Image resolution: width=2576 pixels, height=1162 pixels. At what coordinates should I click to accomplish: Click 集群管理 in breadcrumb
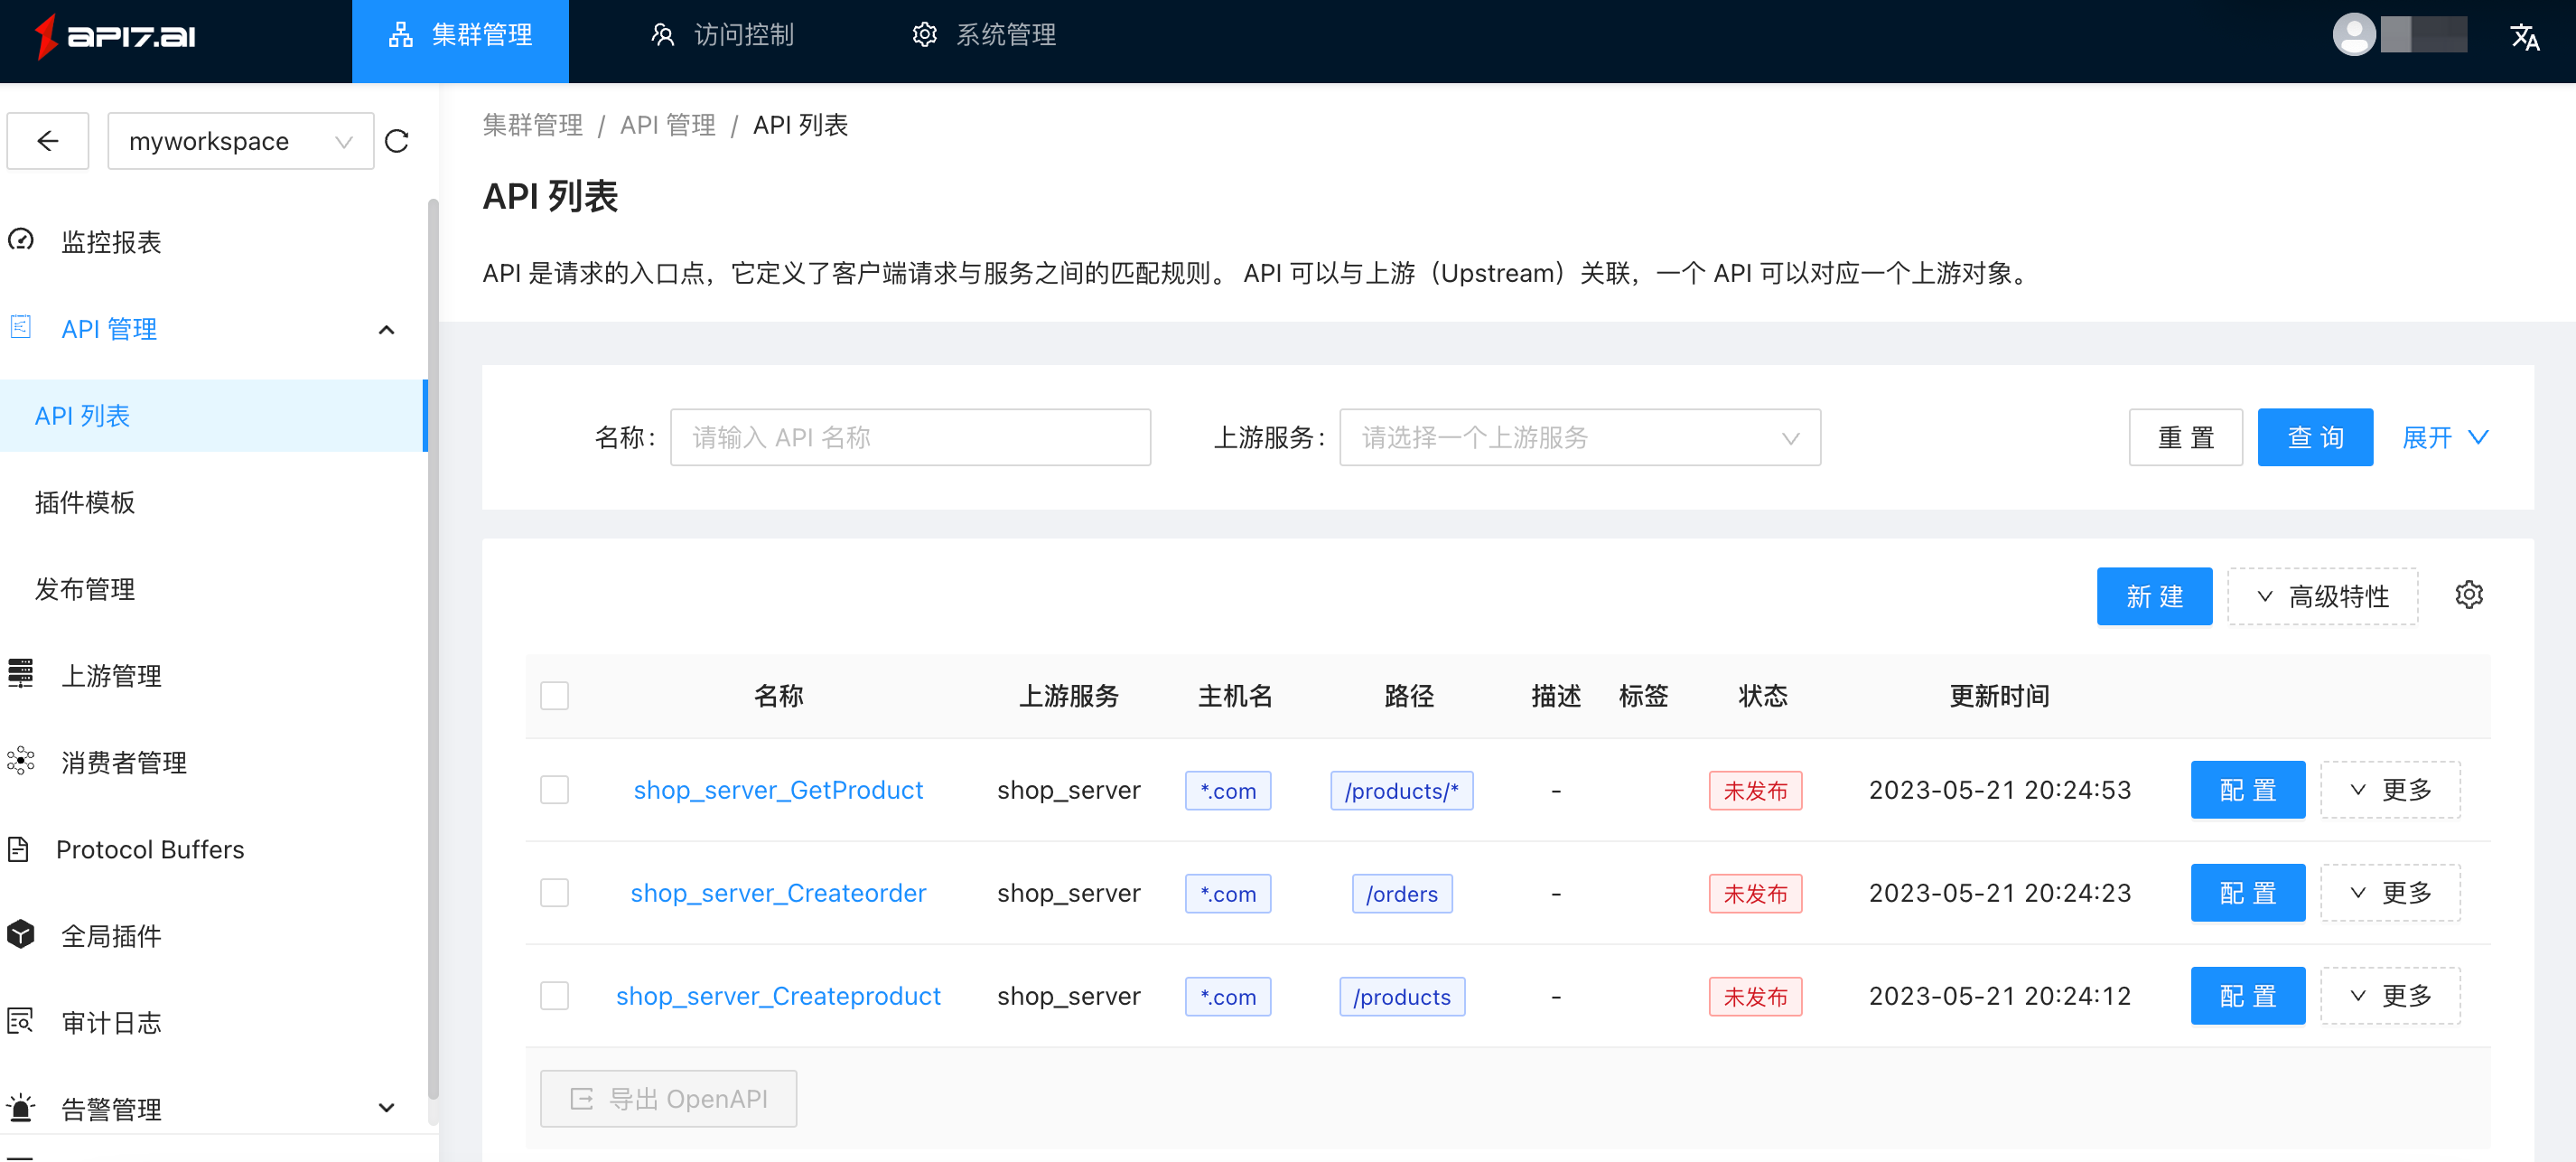click(533, 125)
